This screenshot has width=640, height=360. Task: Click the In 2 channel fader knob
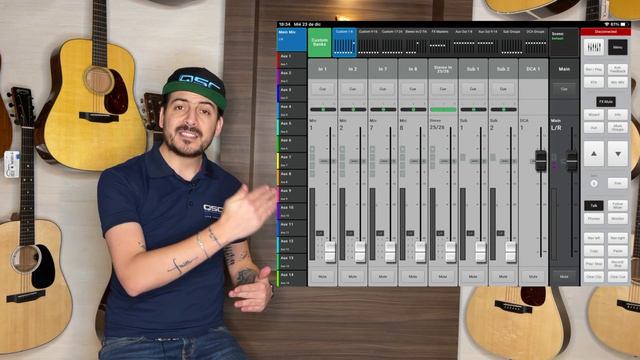coord(360,251)
